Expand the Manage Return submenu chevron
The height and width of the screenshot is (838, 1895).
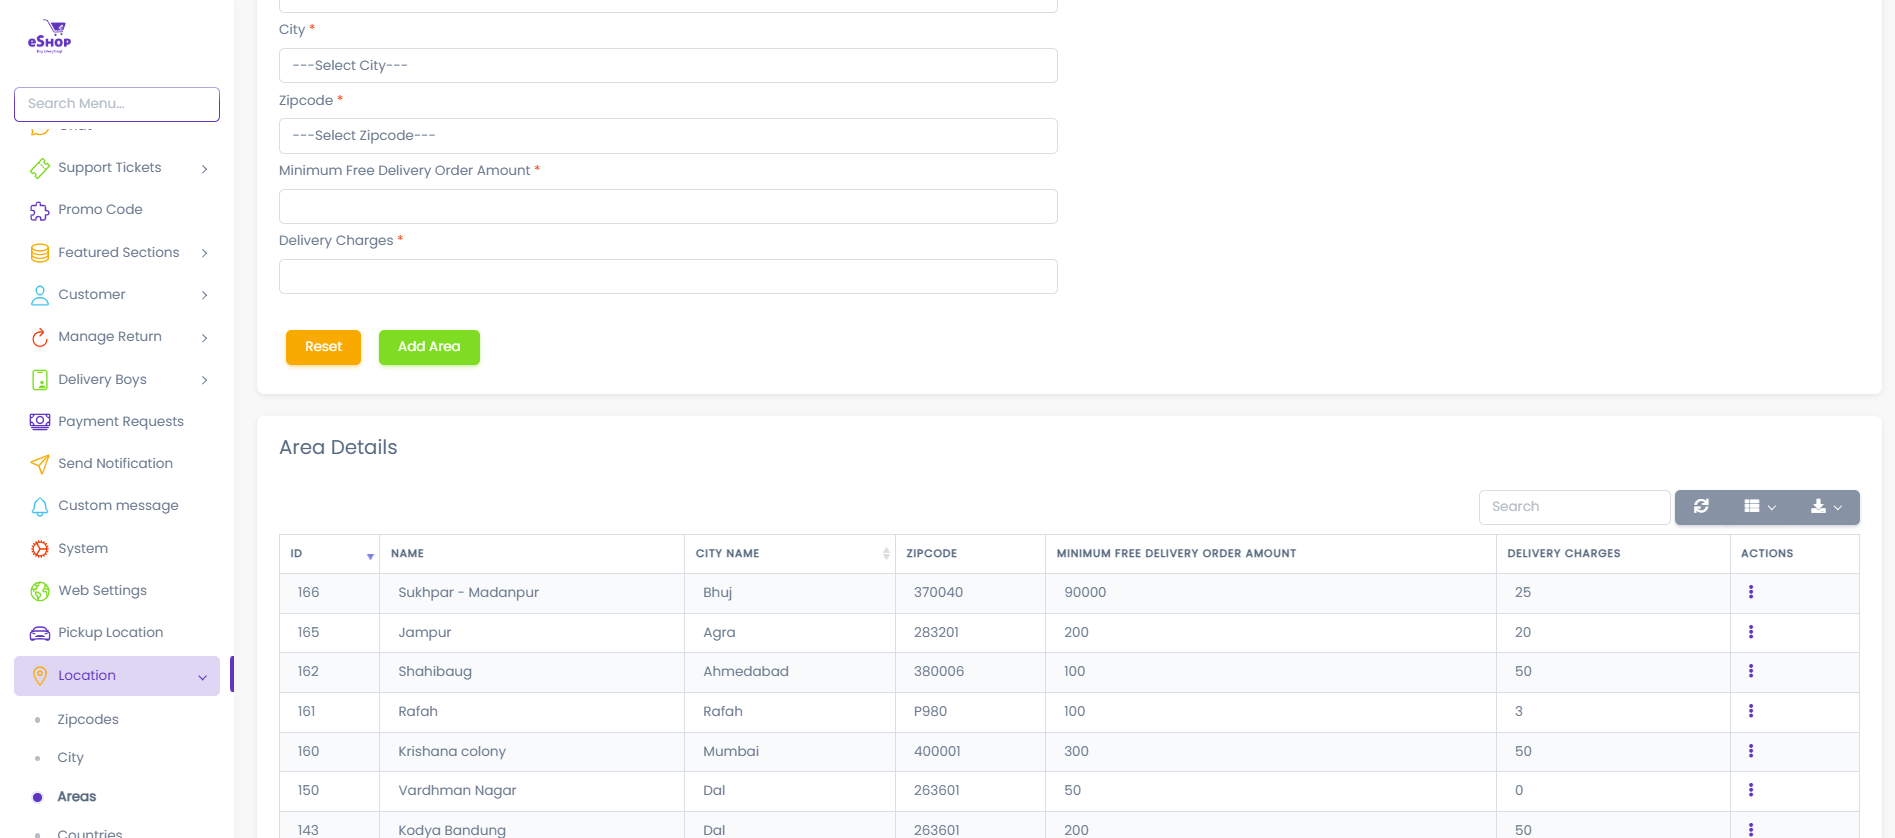204,338
